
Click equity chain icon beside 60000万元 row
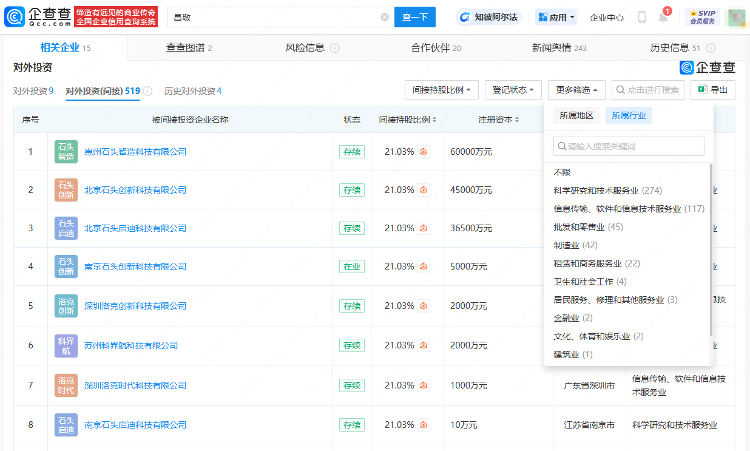click(423, 151)
